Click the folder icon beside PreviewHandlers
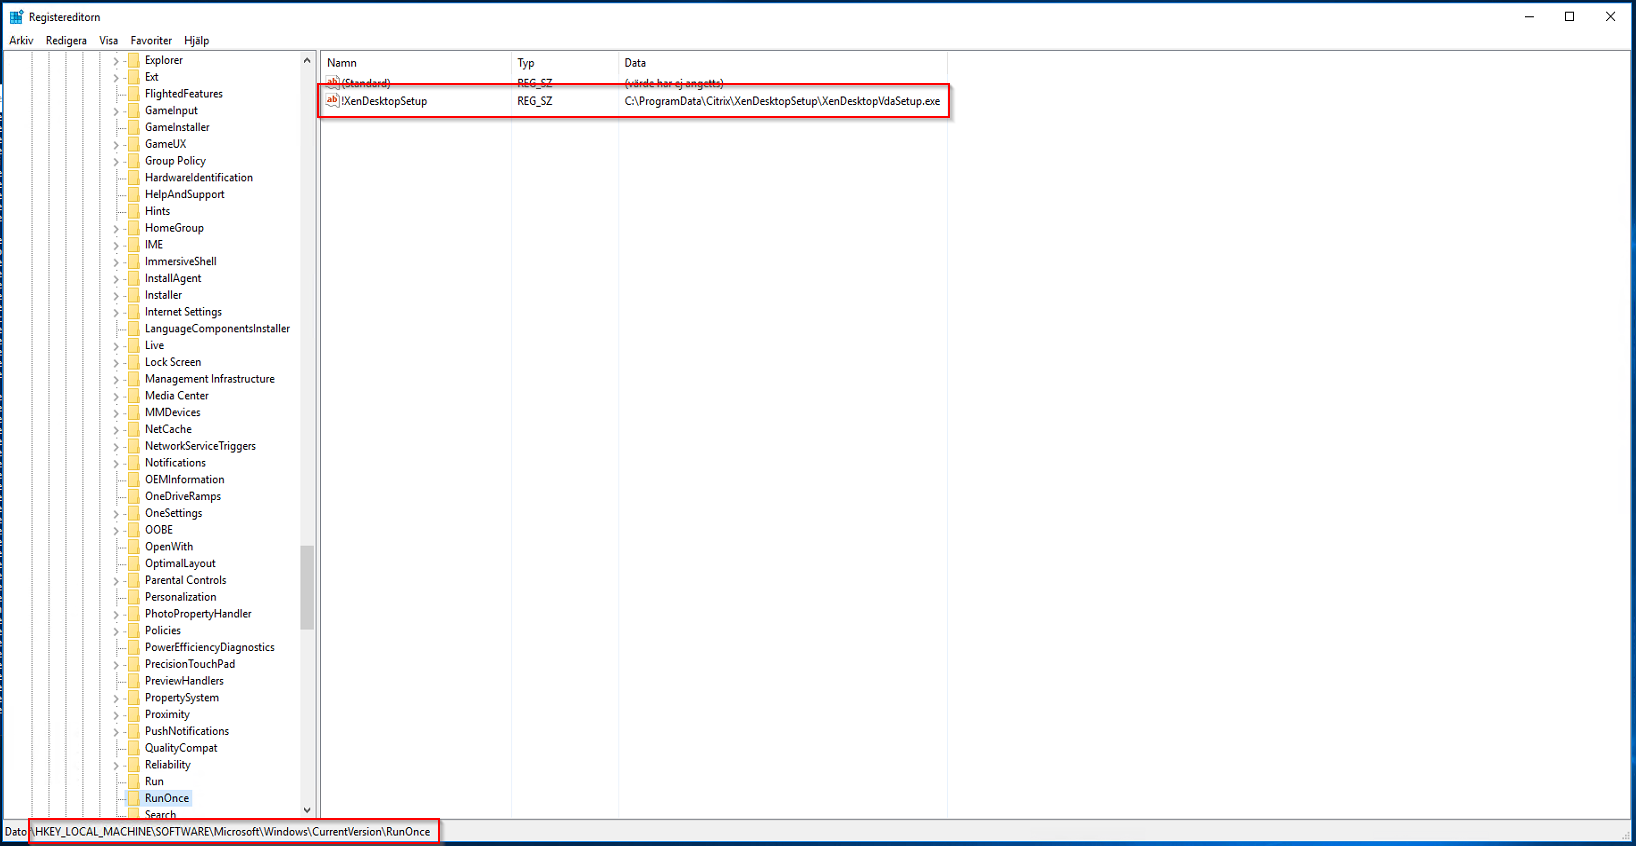The height and width of the screenshot is (846, 1636). [x=134, y=681]
